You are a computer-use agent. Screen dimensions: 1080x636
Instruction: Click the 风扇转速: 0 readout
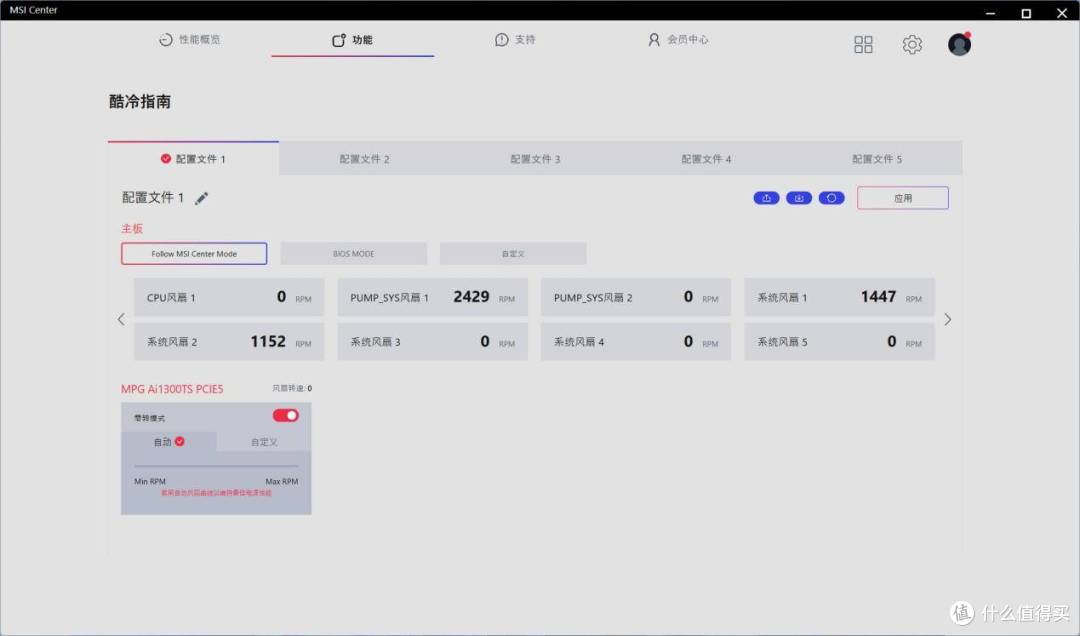[x=292, y=389]
